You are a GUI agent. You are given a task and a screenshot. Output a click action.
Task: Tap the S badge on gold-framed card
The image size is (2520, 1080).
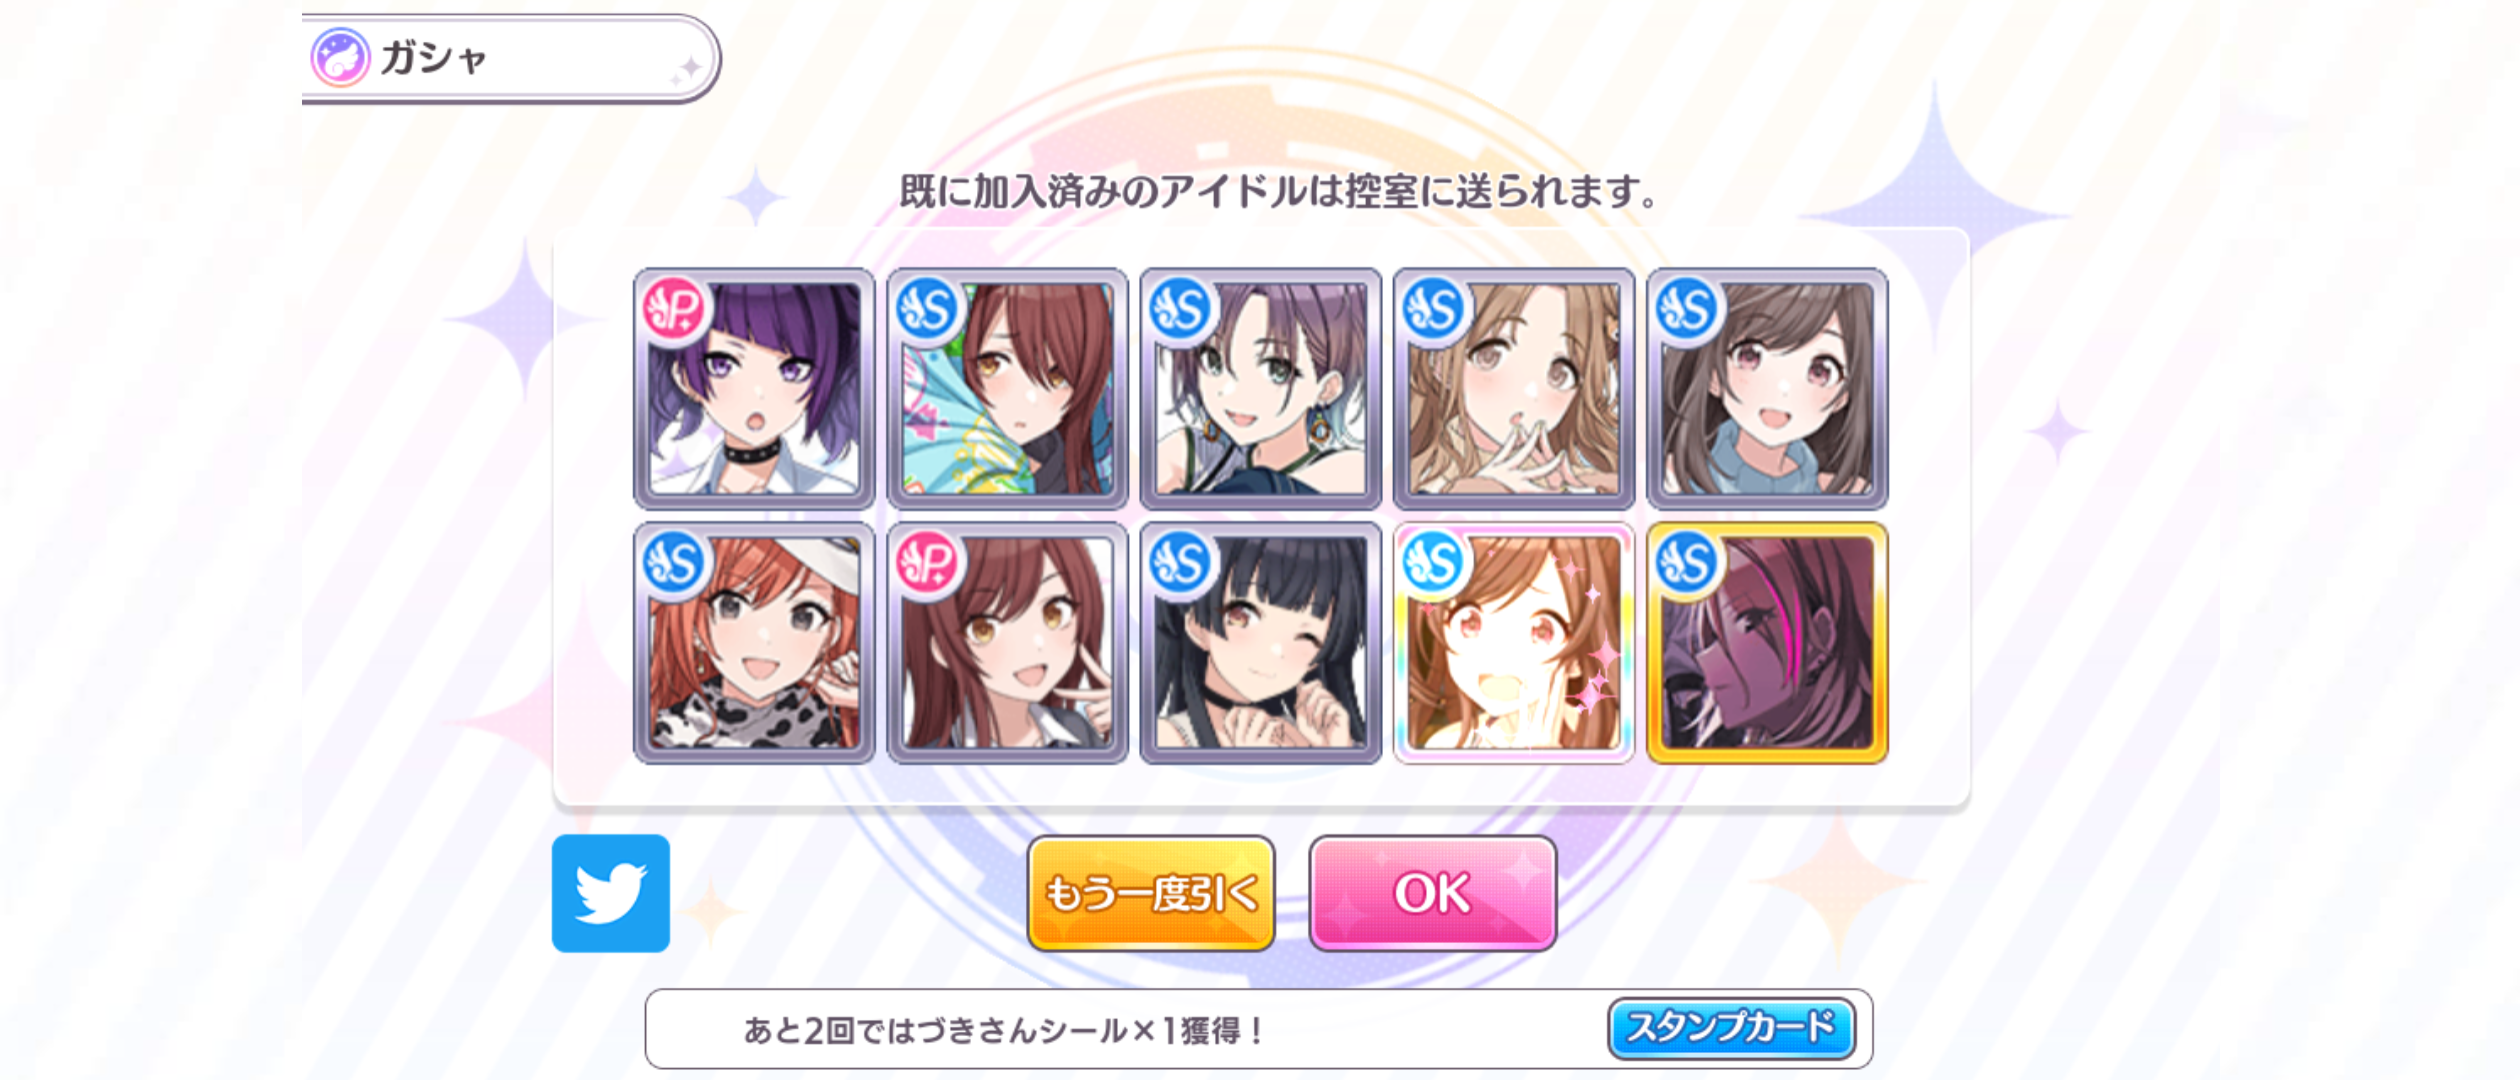(x=1687, y=562)
